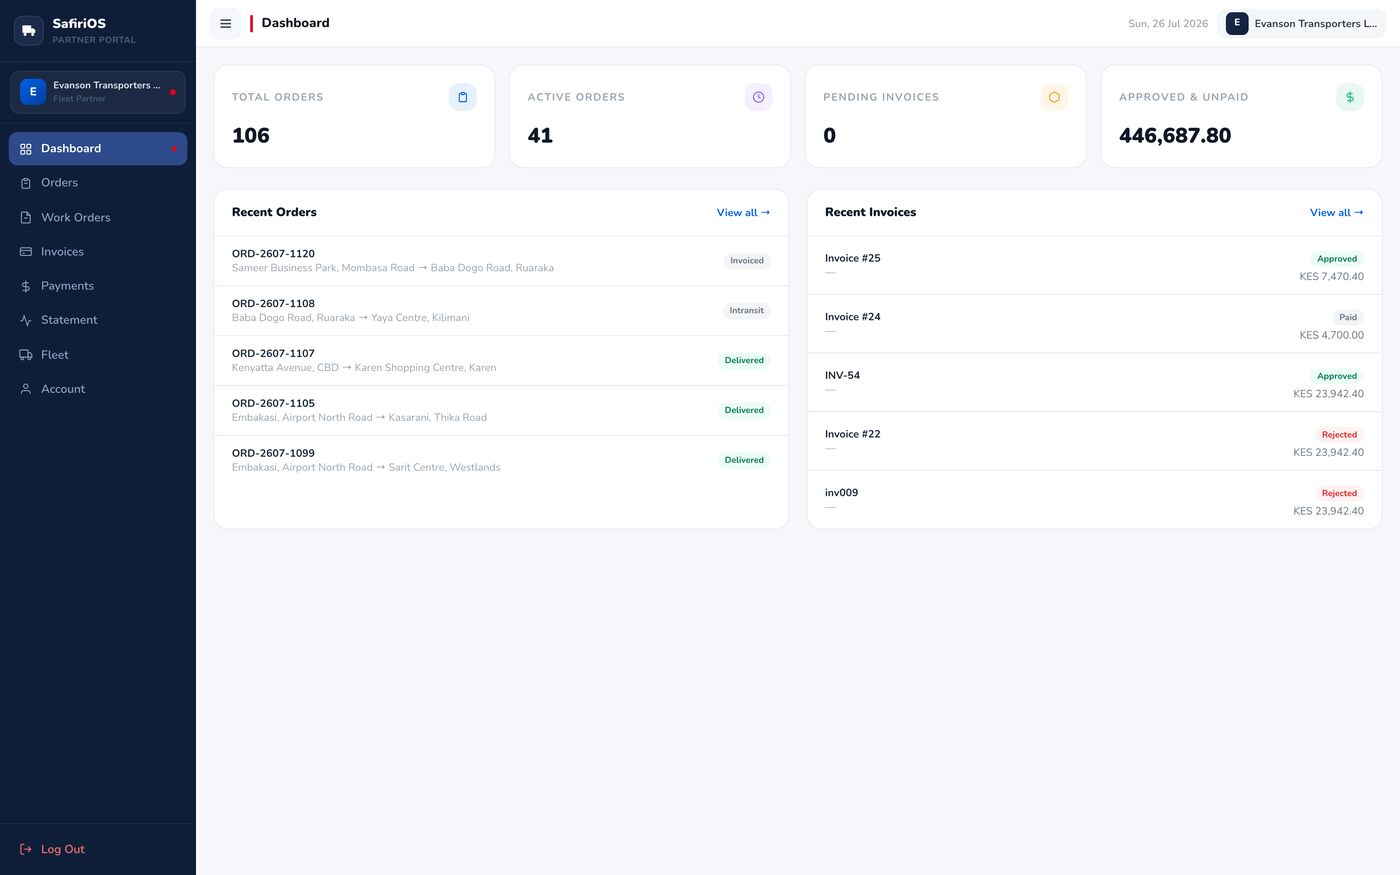Open the Evanson Transporters header account menu

click(1302, 23)
